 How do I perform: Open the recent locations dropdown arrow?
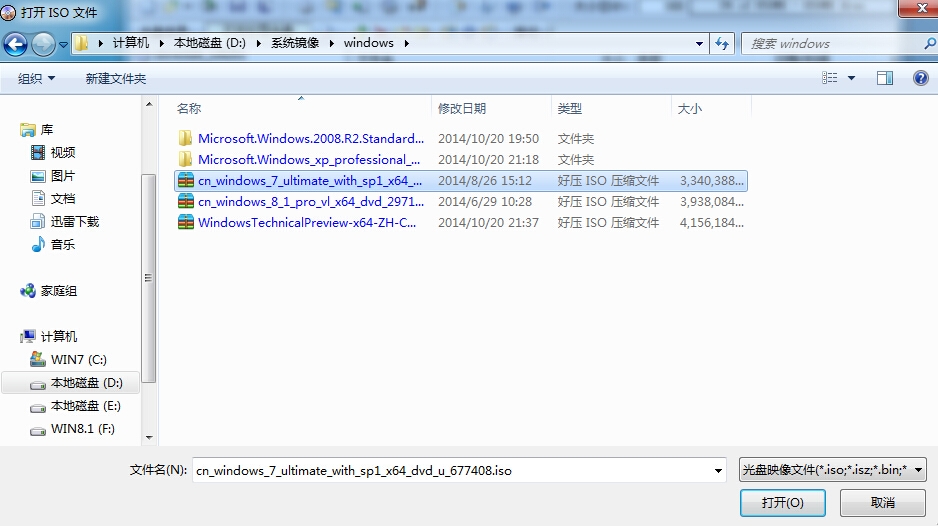coord(63,44)
